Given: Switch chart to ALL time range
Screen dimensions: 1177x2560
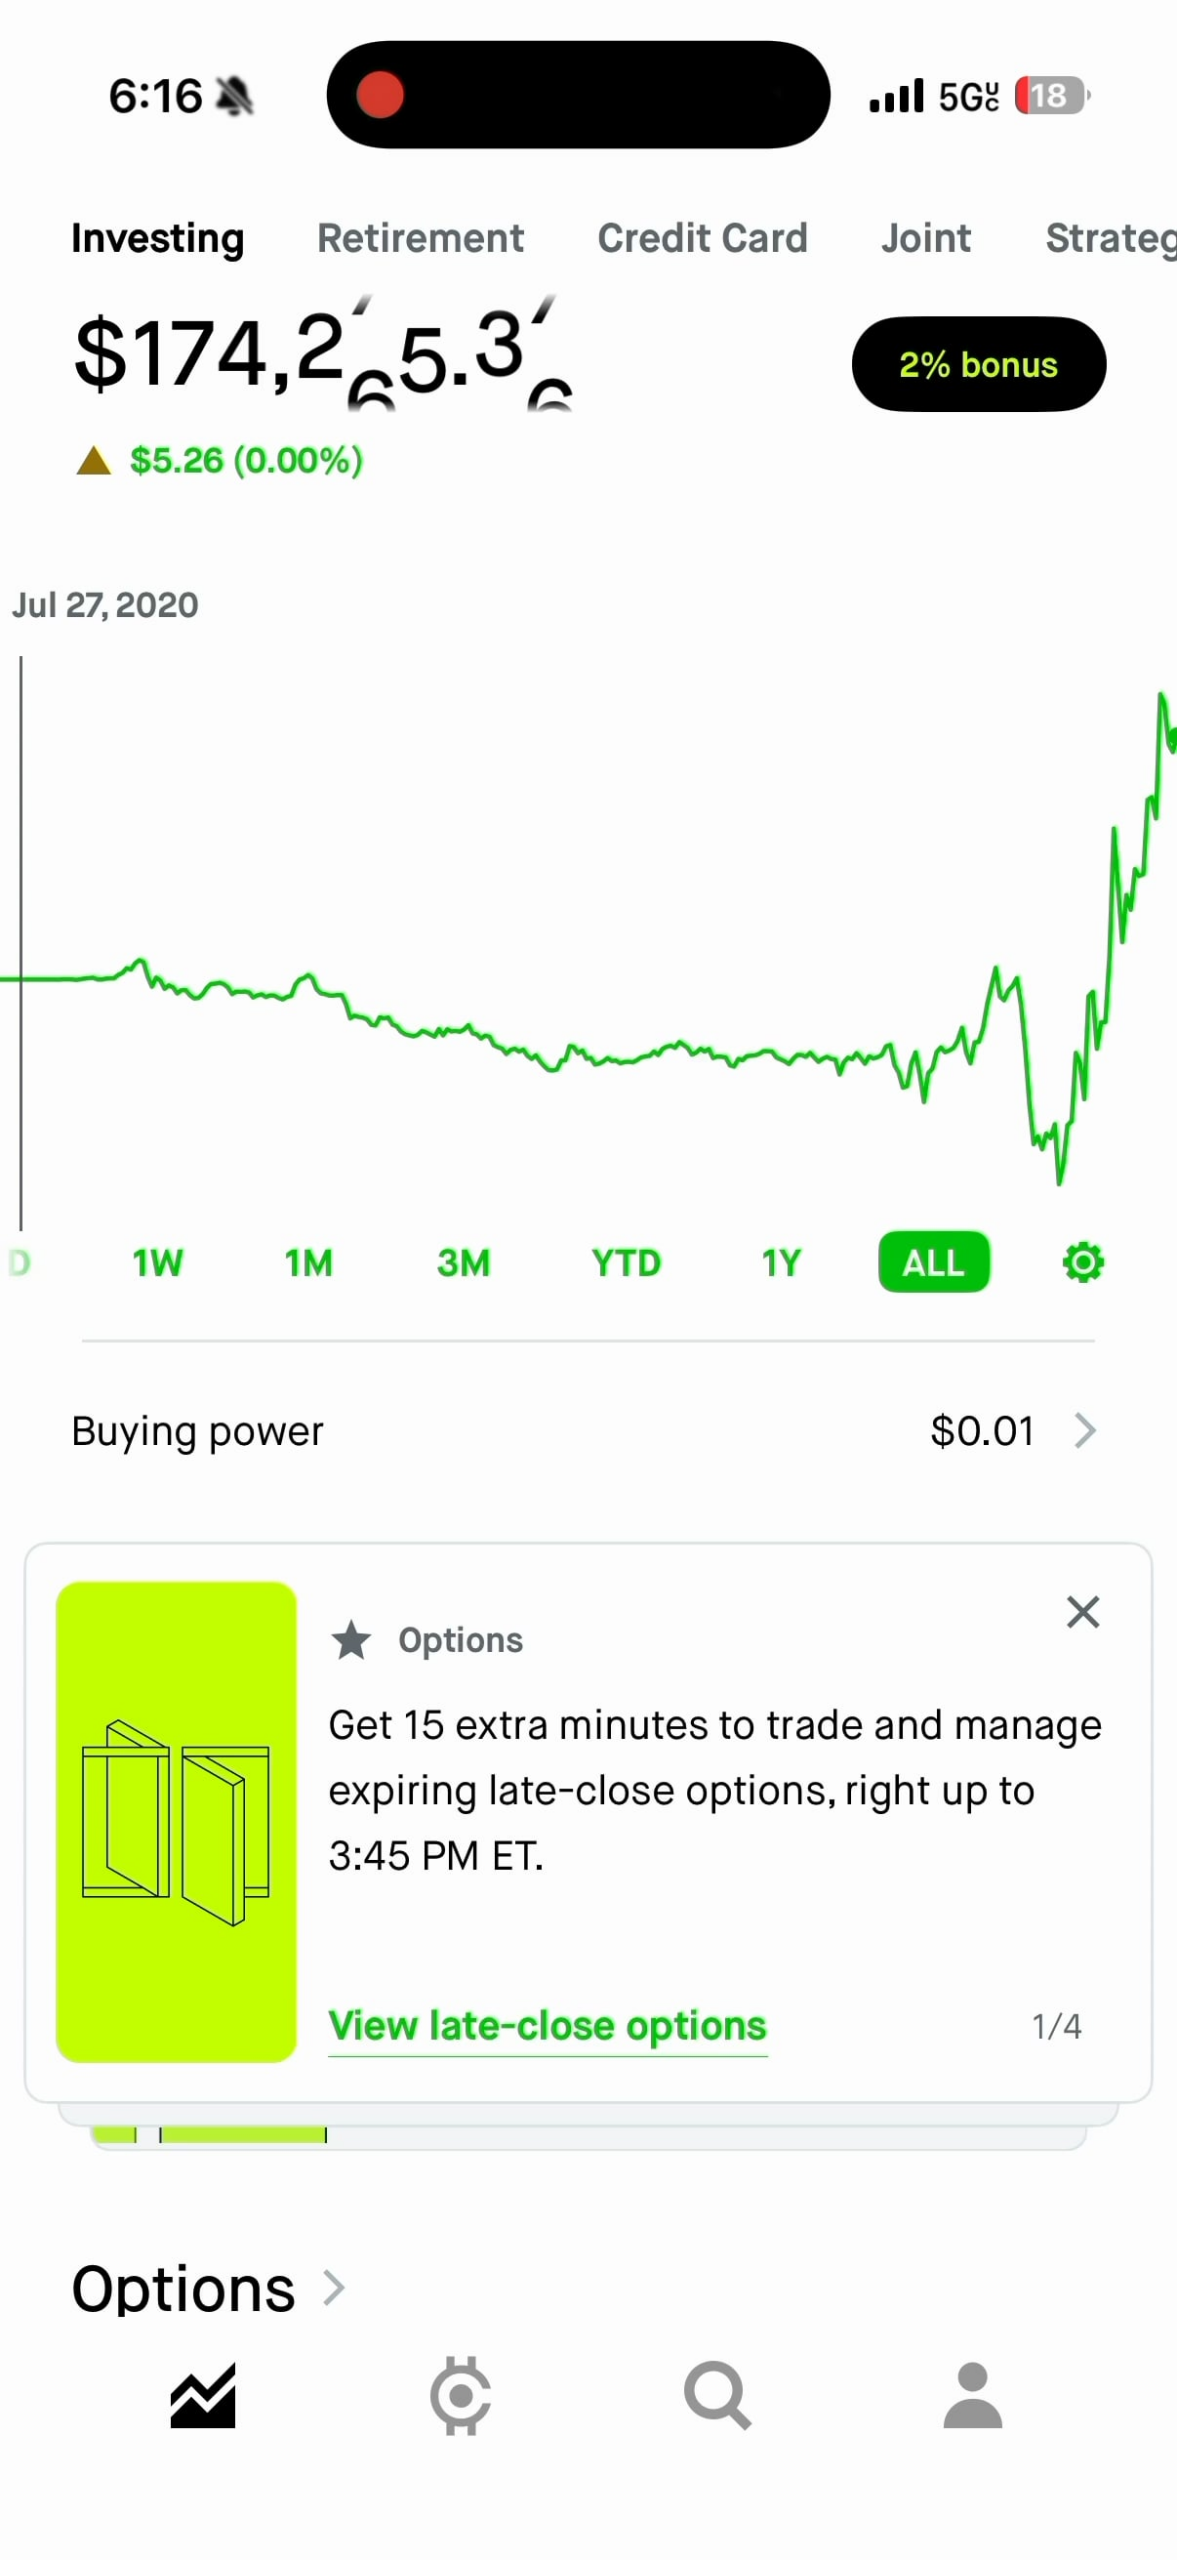Looking at the screenshot, I should [933, 1263].
